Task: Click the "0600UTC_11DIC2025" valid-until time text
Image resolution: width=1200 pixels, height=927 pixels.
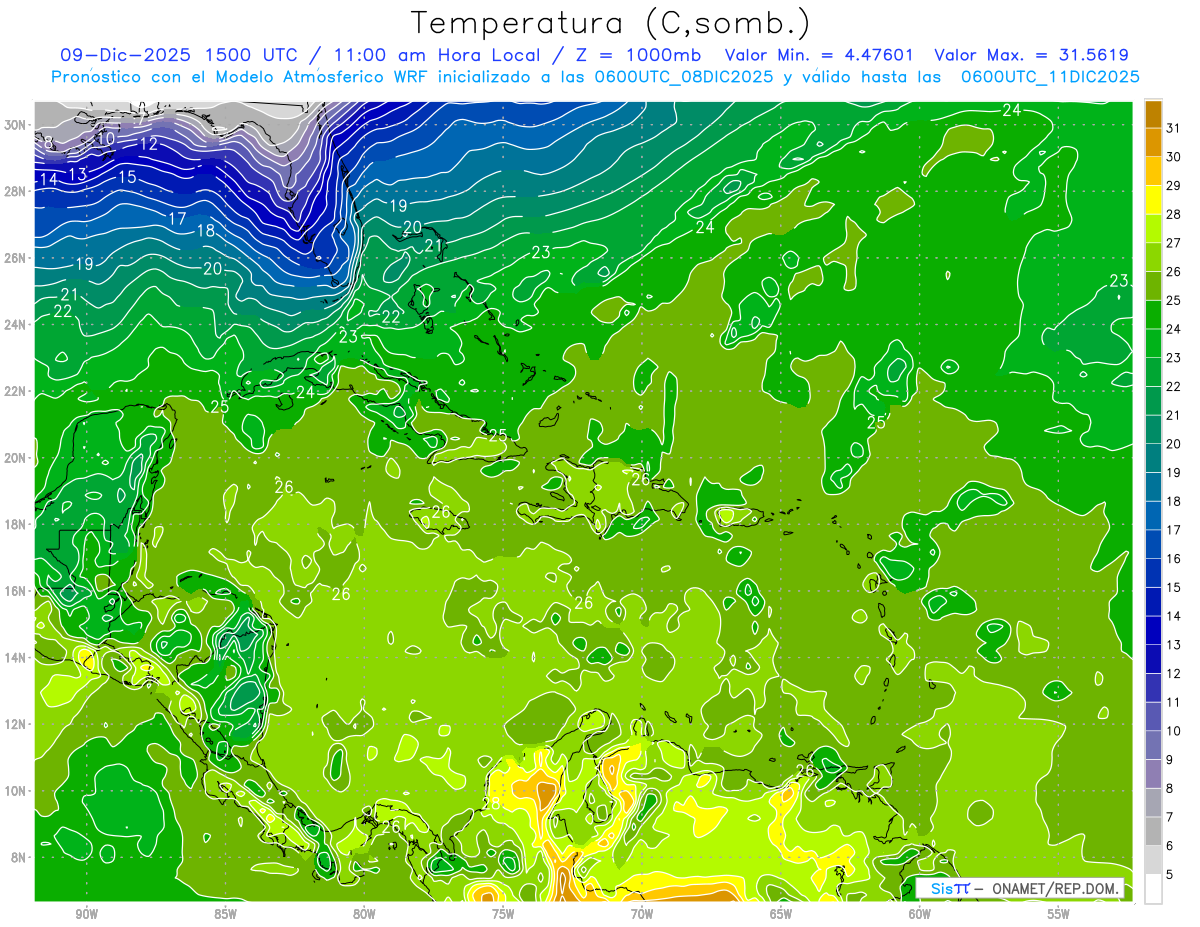Action: (x=1050, y=77)
